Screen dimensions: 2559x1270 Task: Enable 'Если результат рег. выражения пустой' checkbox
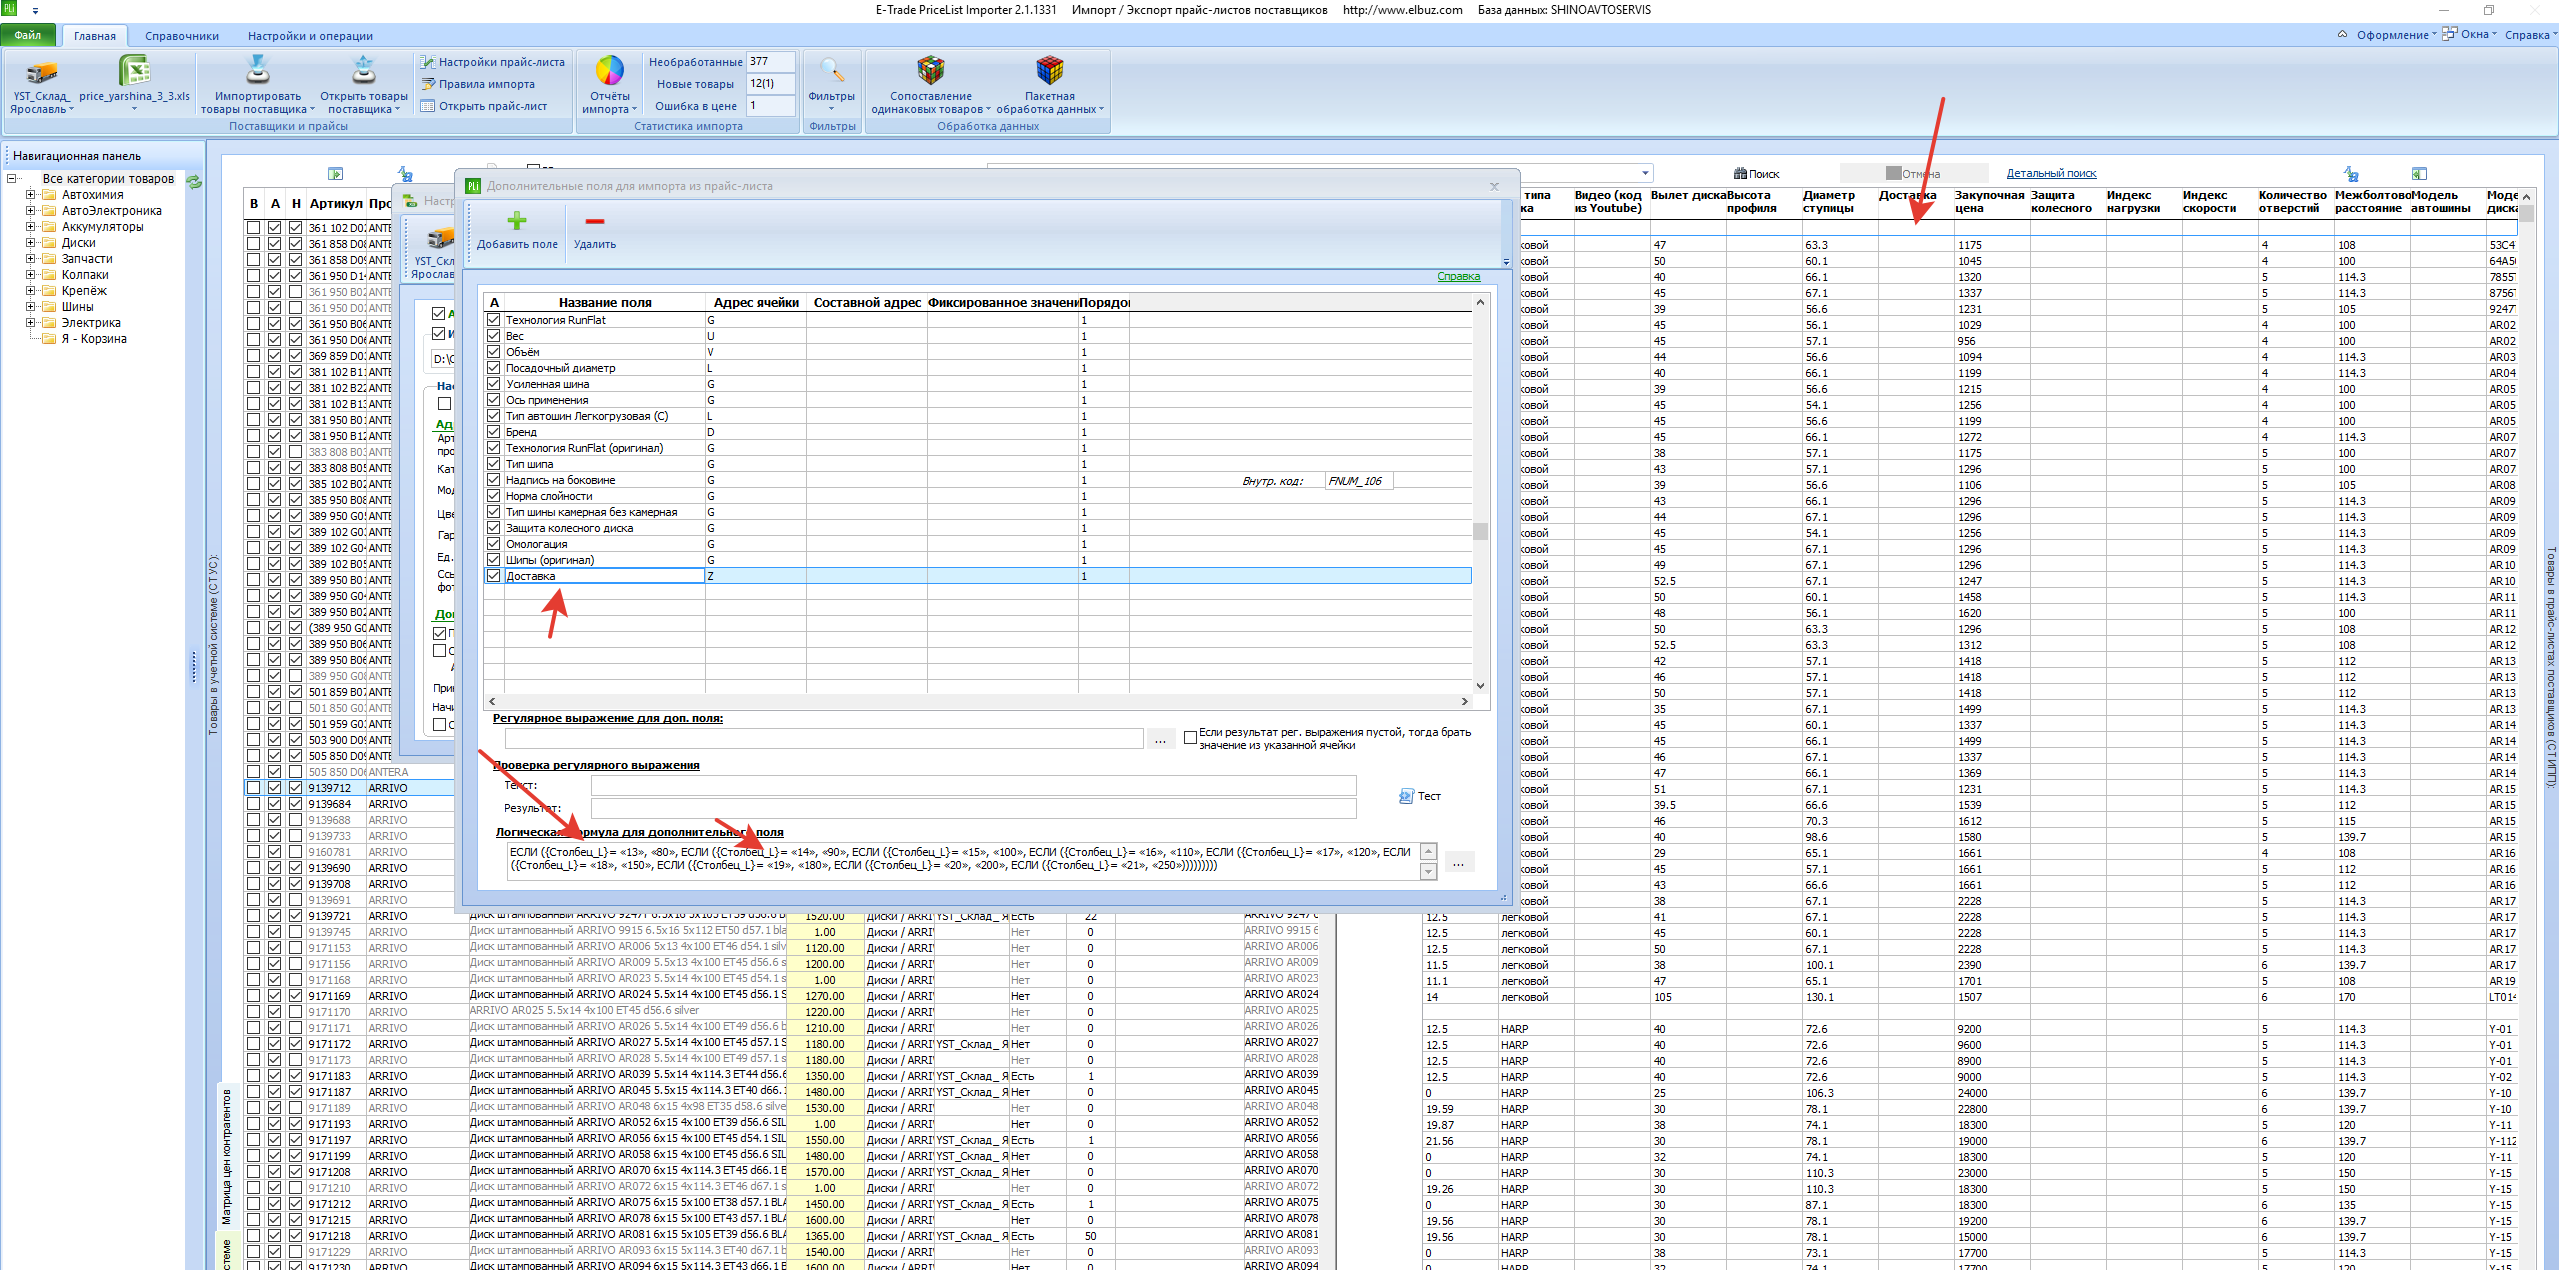pos(1190,738)
